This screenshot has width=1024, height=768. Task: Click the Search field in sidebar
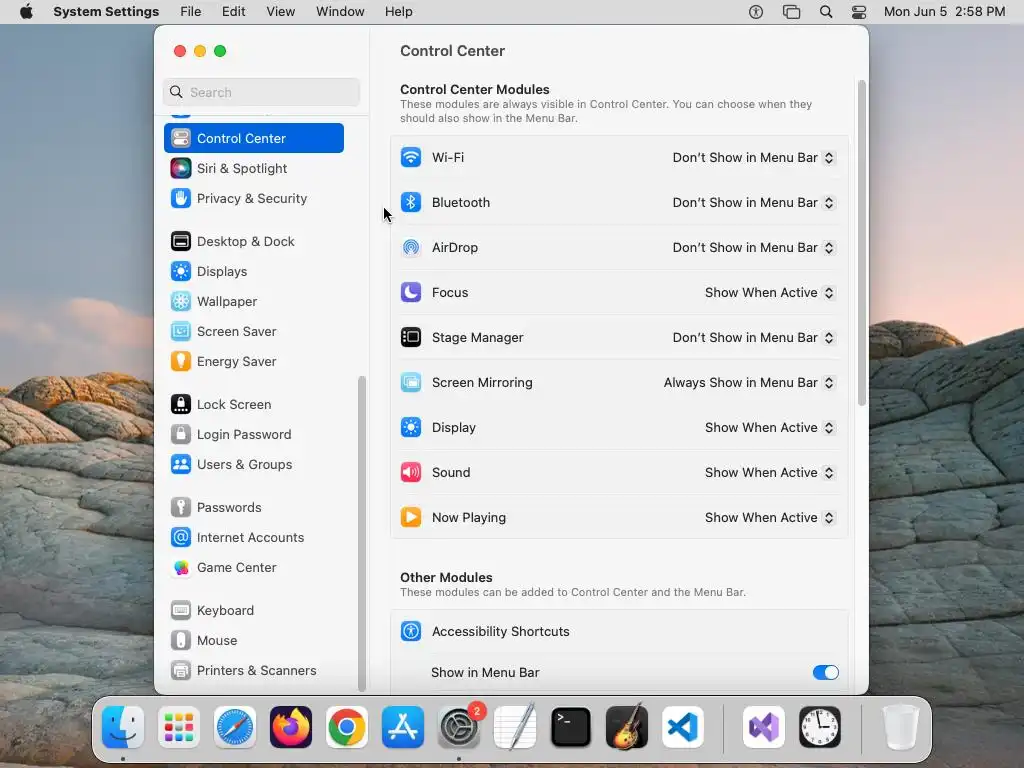click(261, 93)
